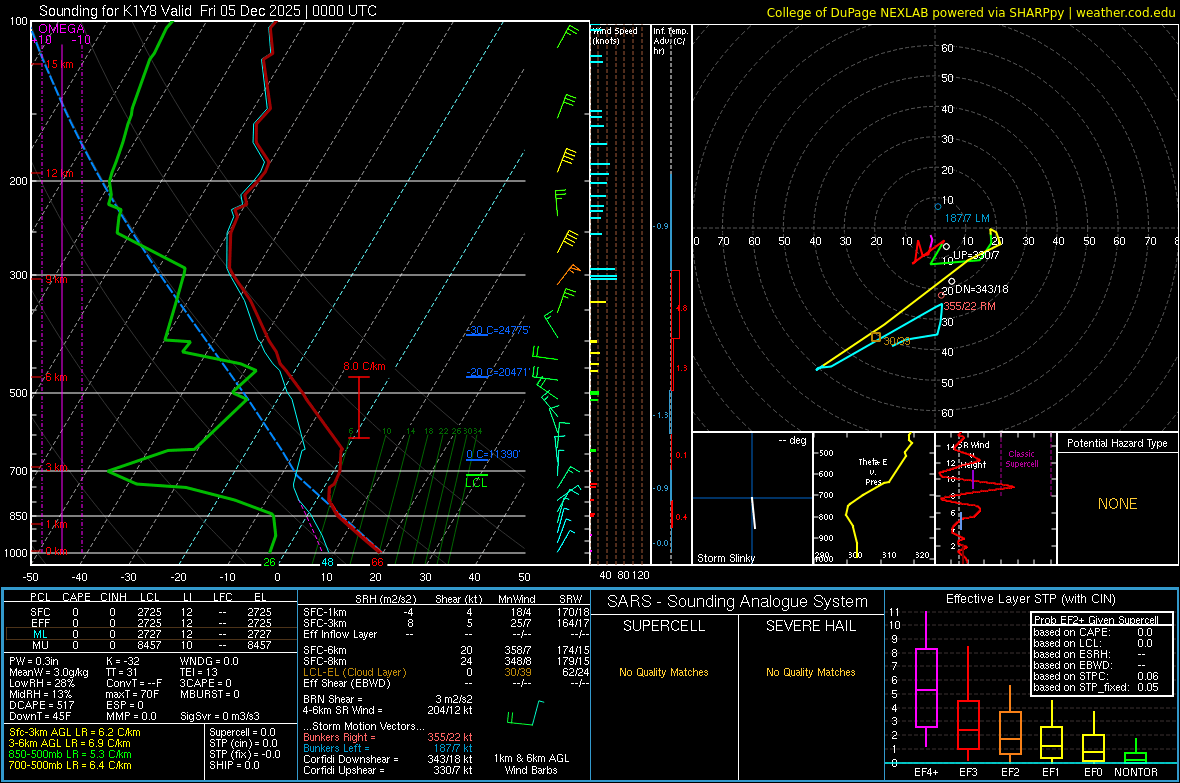Click the Inf. Temp. Adv. header
The image size is (1180, 783).
670,41
